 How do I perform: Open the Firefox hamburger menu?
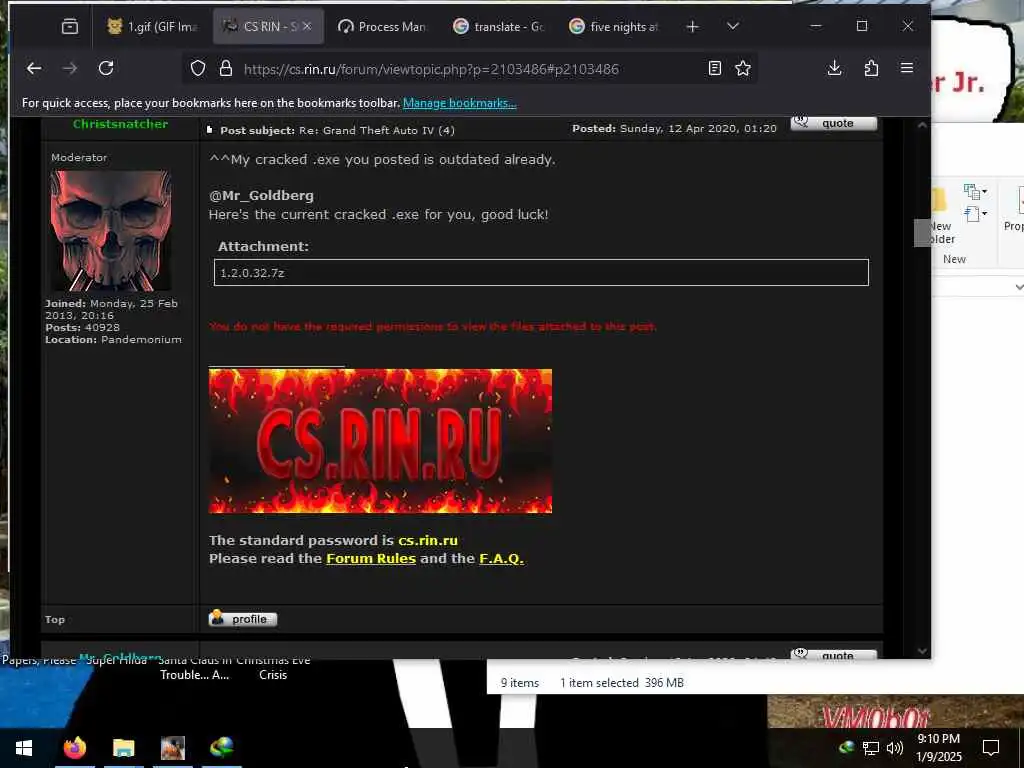coord(906,68)
